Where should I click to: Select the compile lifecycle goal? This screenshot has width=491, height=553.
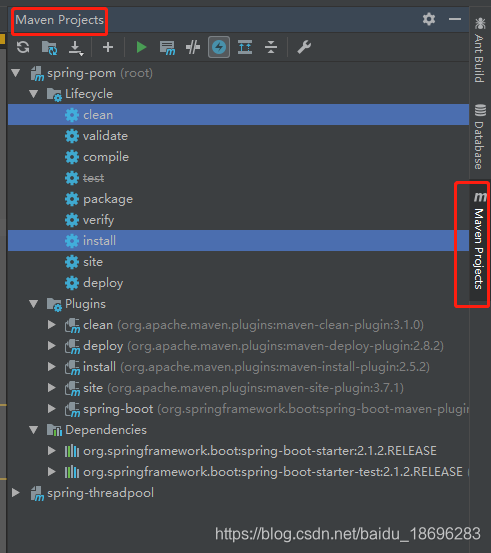click(x=238, y=157)
